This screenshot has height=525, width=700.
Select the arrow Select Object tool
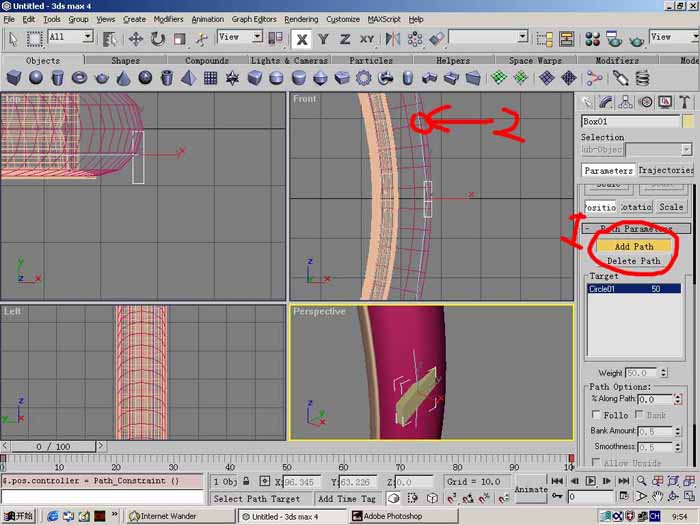pos(13,39)
